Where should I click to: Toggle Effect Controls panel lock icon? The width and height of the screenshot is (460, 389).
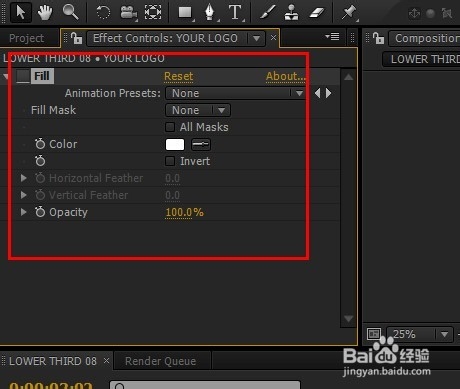coord(77,38)
